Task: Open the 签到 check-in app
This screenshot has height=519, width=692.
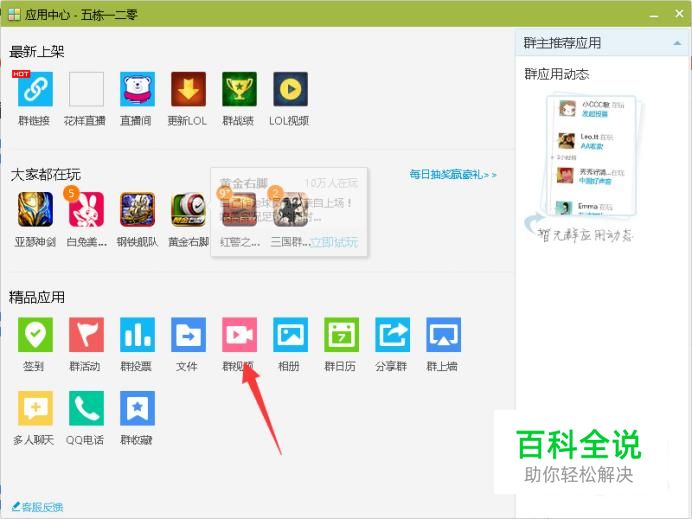Action: pyautogui.click(x=35, y=335)
